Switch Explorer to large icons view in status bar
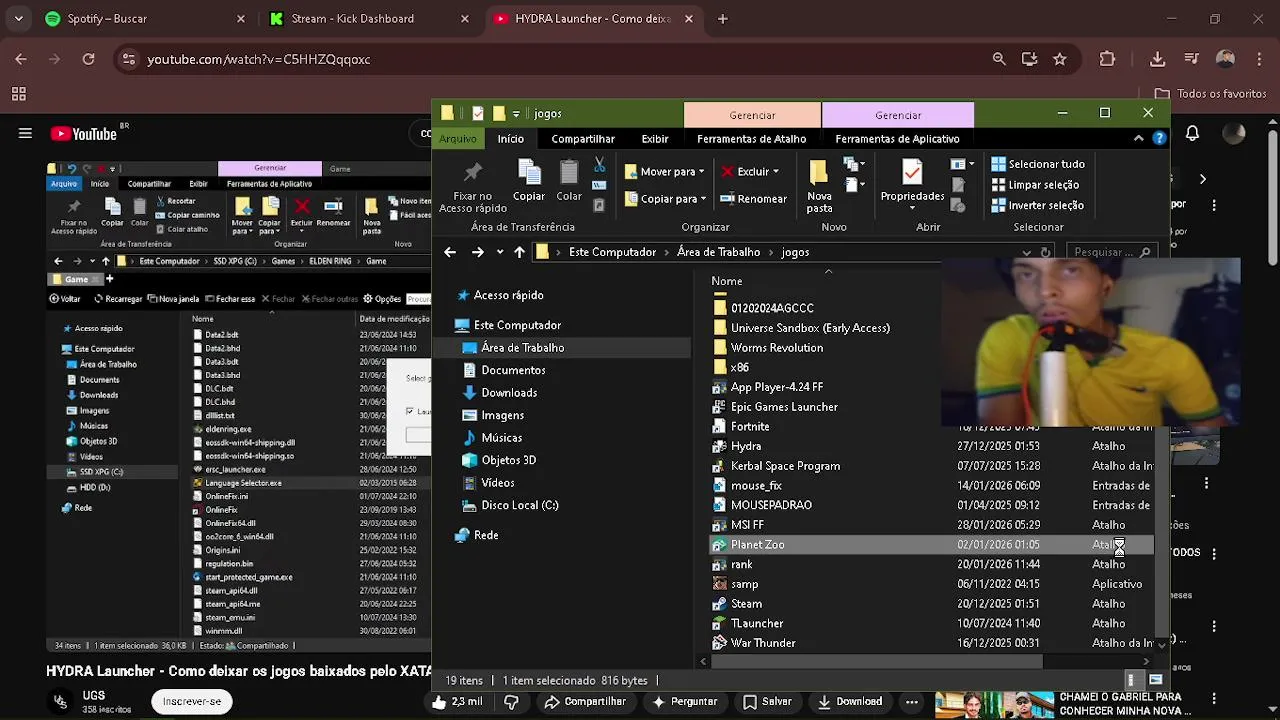Image resolution: width=1280 pixels, height=720 pixels. pos(1155,680)
